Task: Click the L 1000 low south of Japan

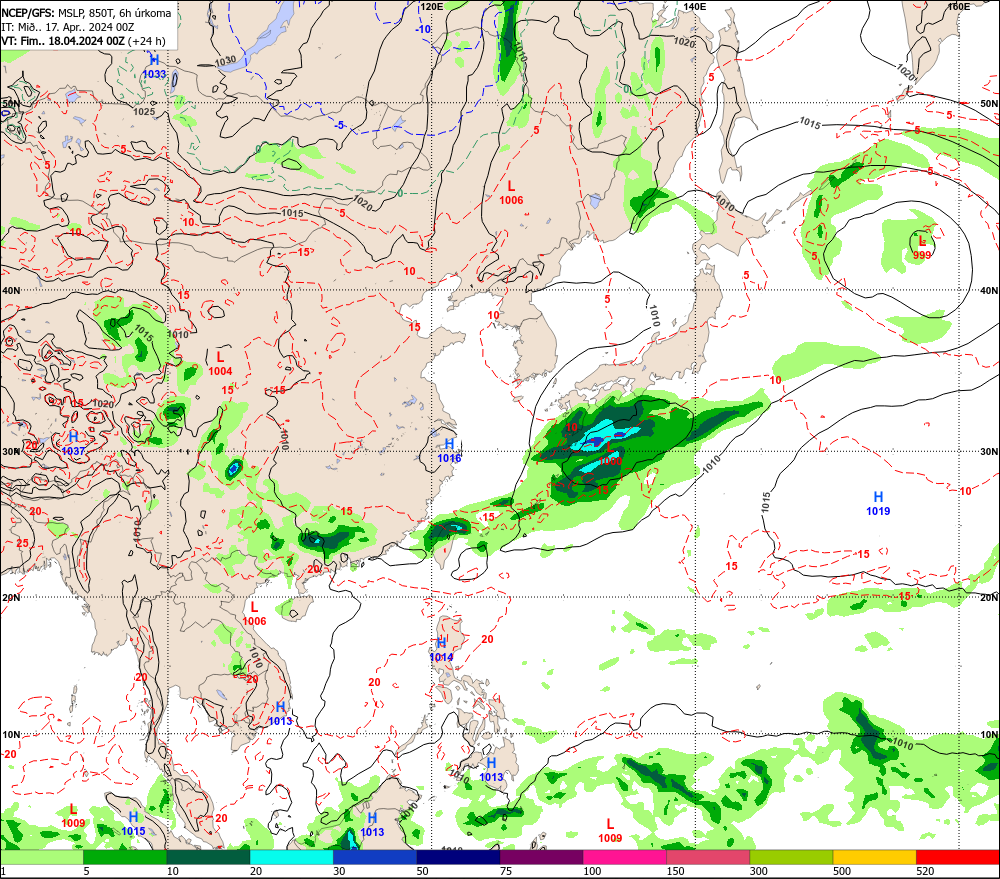Action: click(610, 454)
